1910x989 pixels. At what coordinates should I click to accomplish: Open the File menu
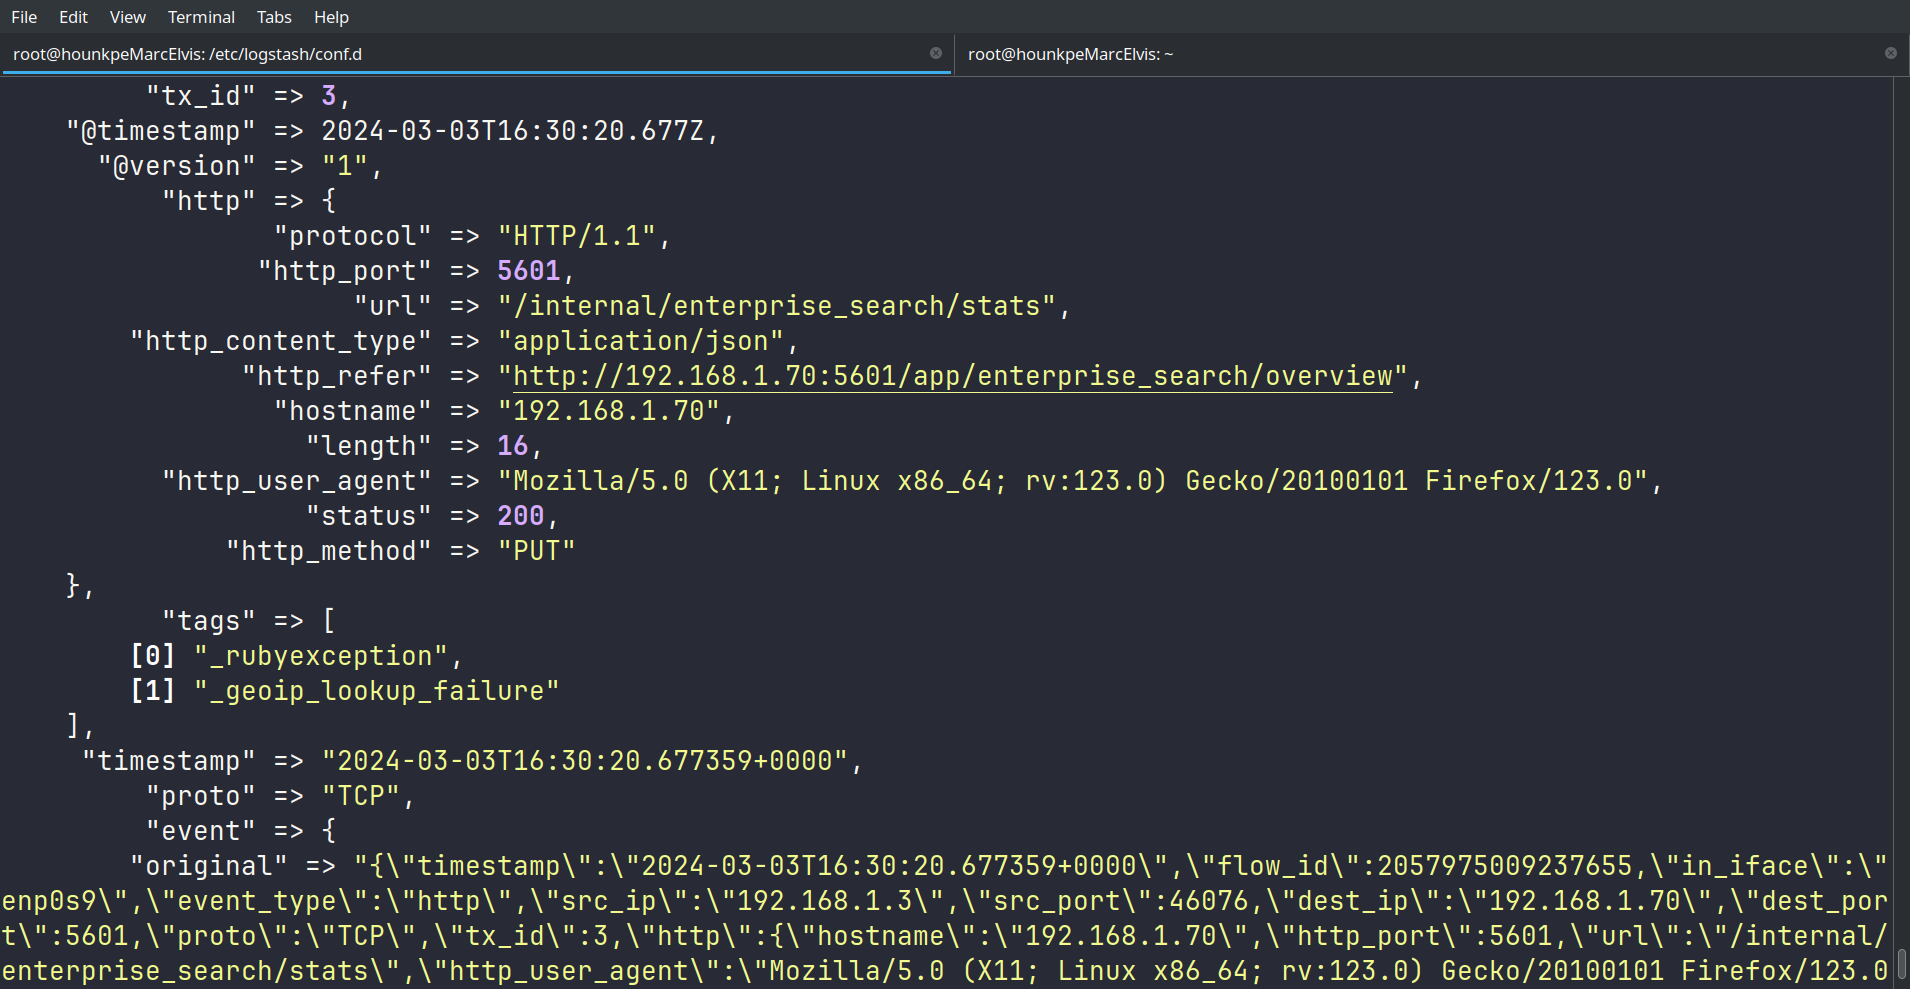click(24, 17)
